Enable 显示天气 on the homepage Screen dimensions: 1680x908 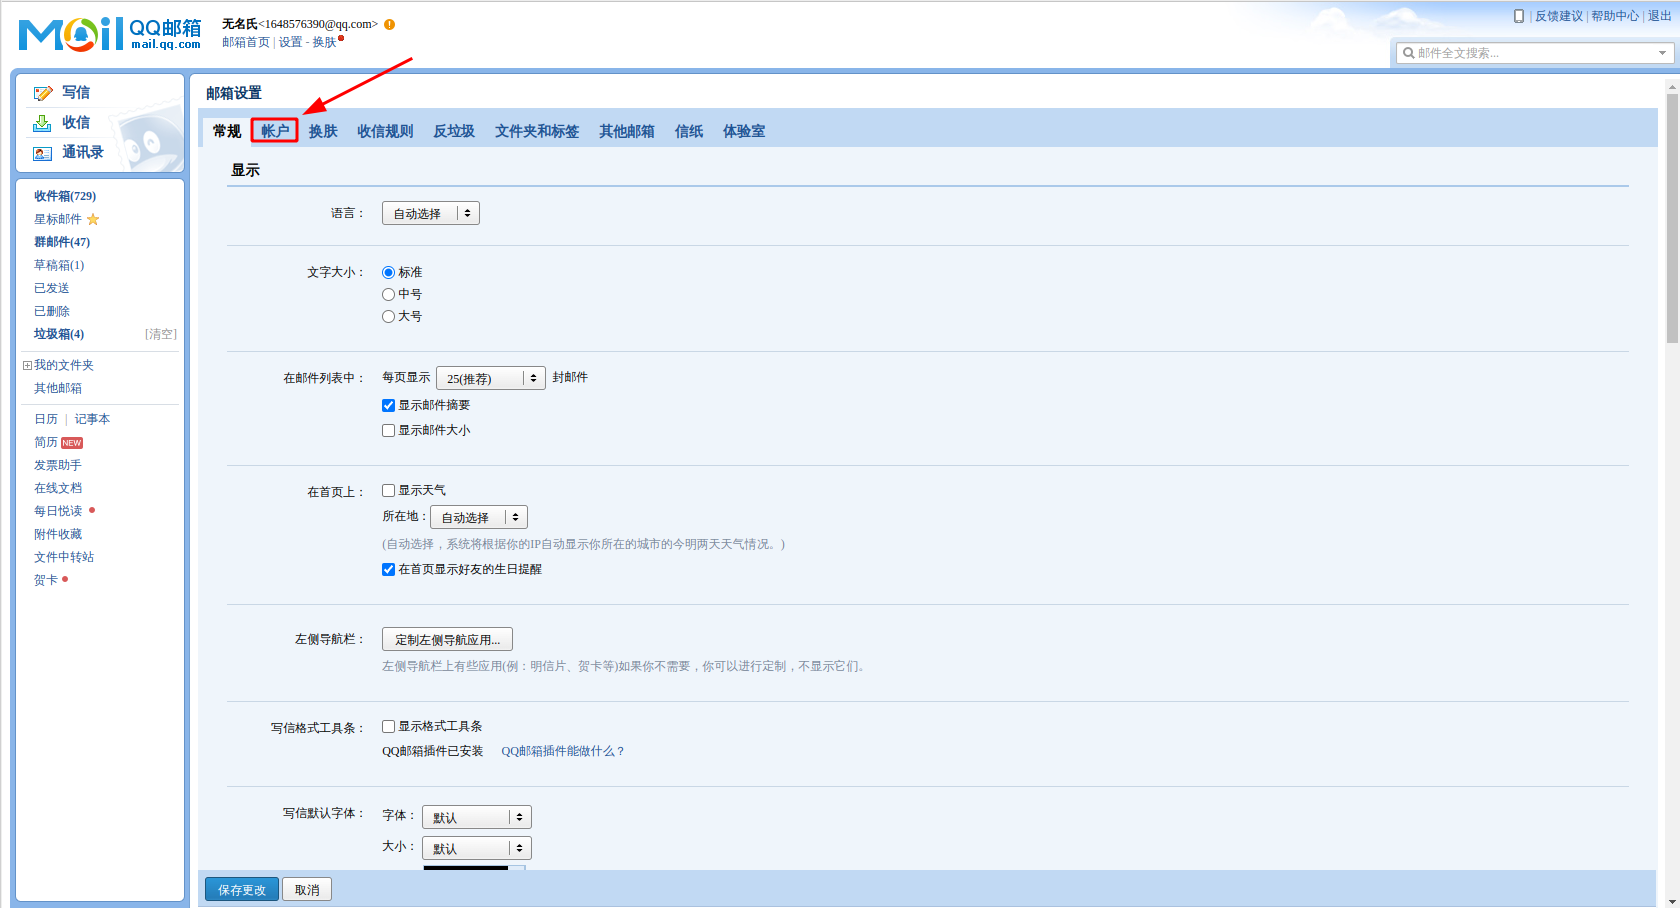(x=388, y=490)
